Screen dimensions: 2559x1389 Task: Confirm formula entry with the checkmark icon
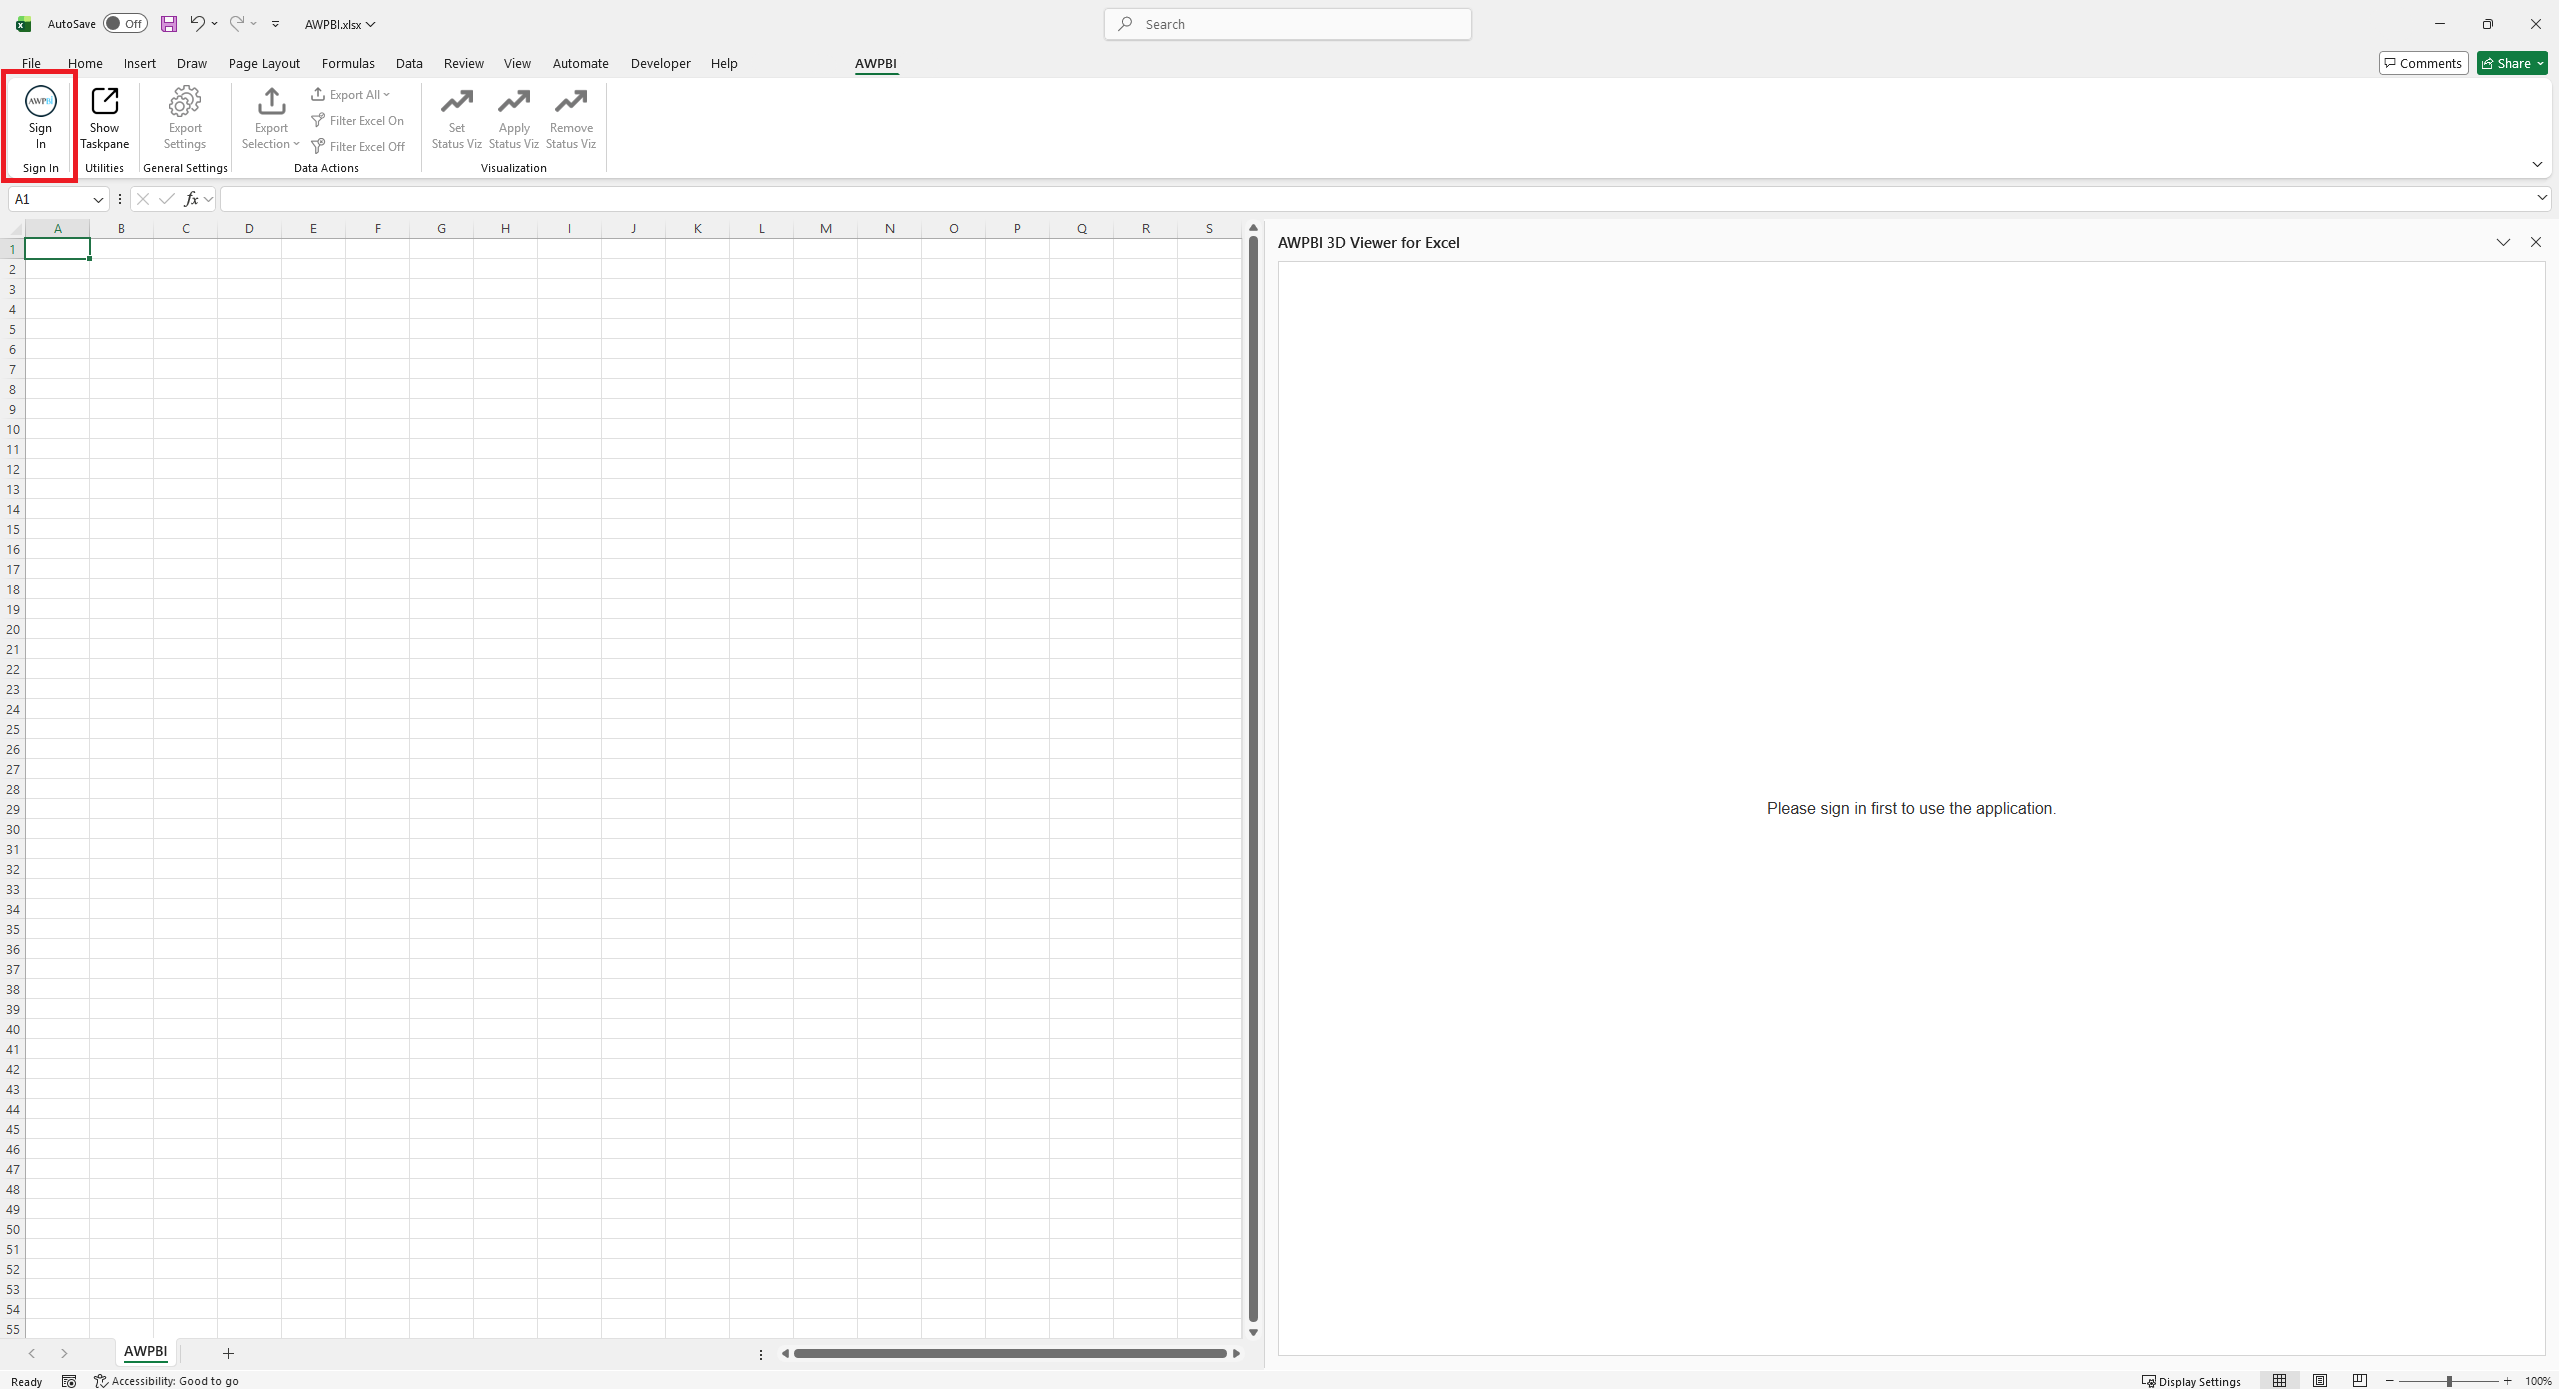click(x=166, y=199)
